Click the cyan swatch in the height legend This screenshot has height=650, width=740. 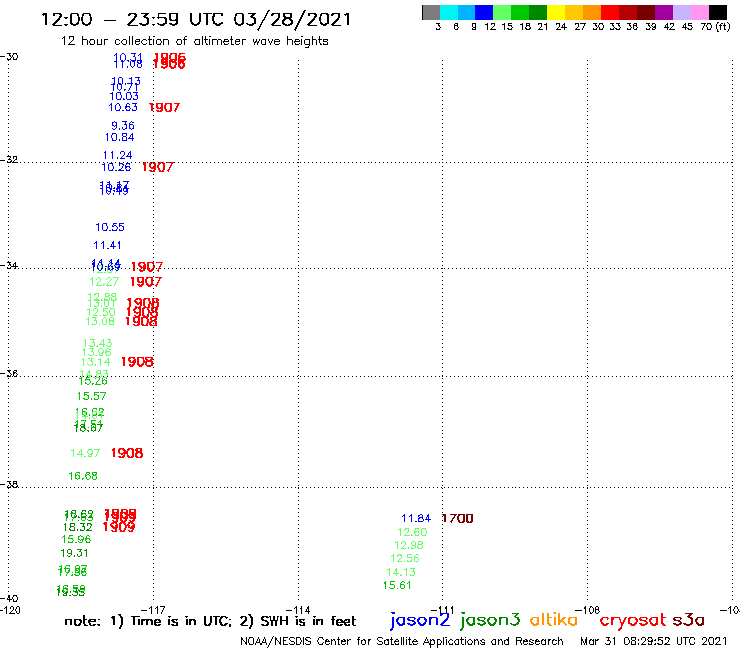click(449, 12)
